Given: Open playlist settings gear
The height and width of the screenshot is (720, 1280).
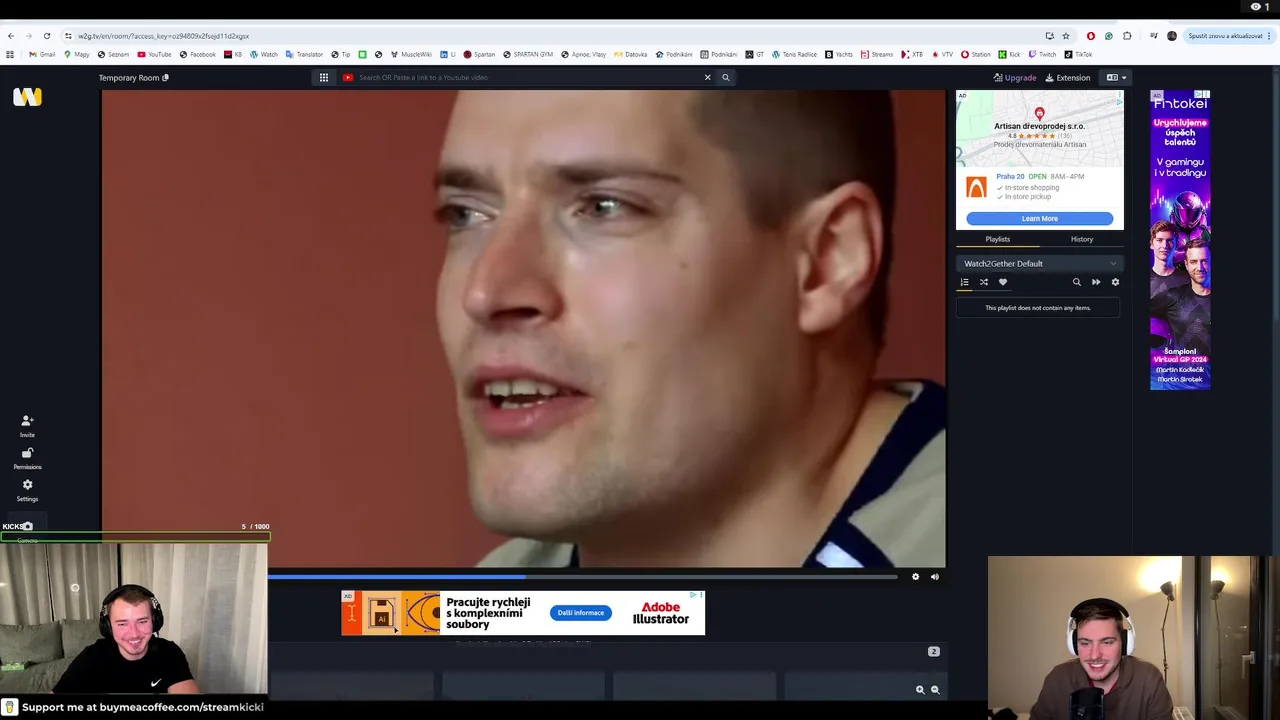Looking at the screenshot, I should click(x=1115, y=282).
